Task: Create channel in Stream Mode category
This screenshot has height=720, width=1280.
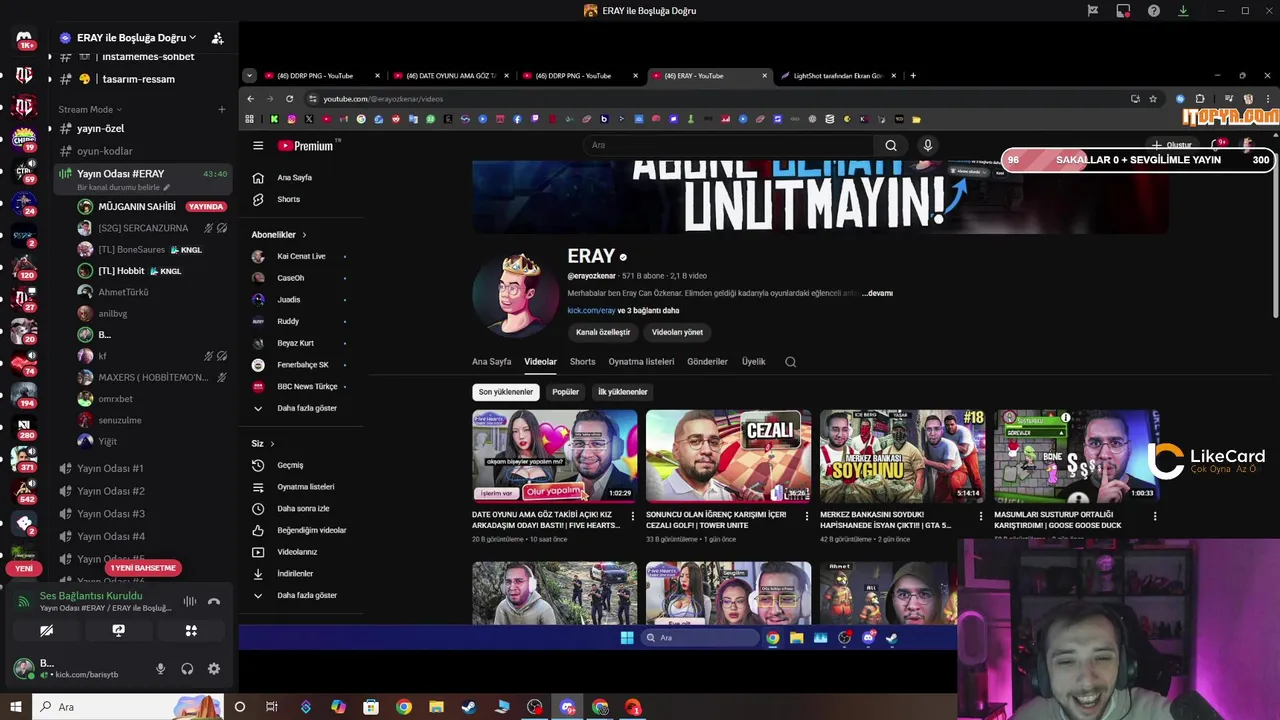Action: coord(222,109)
